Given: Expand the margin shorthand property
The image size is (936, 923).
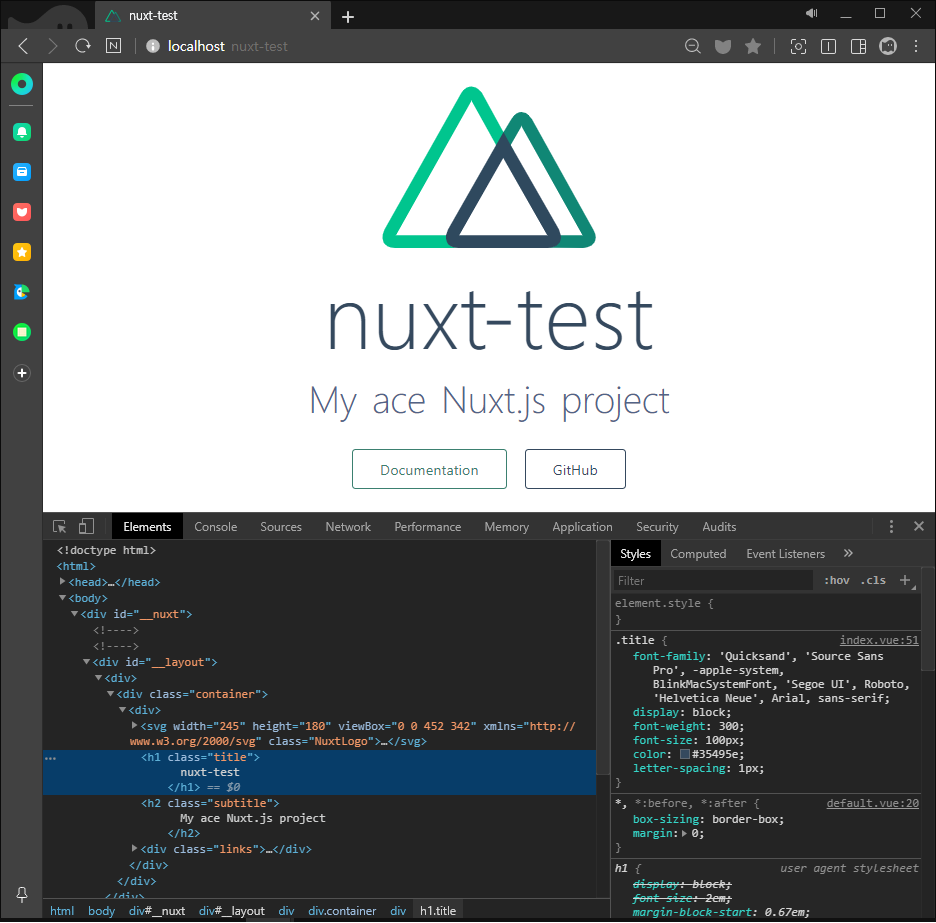Looking at the screenshot, I should pos(684,833).
